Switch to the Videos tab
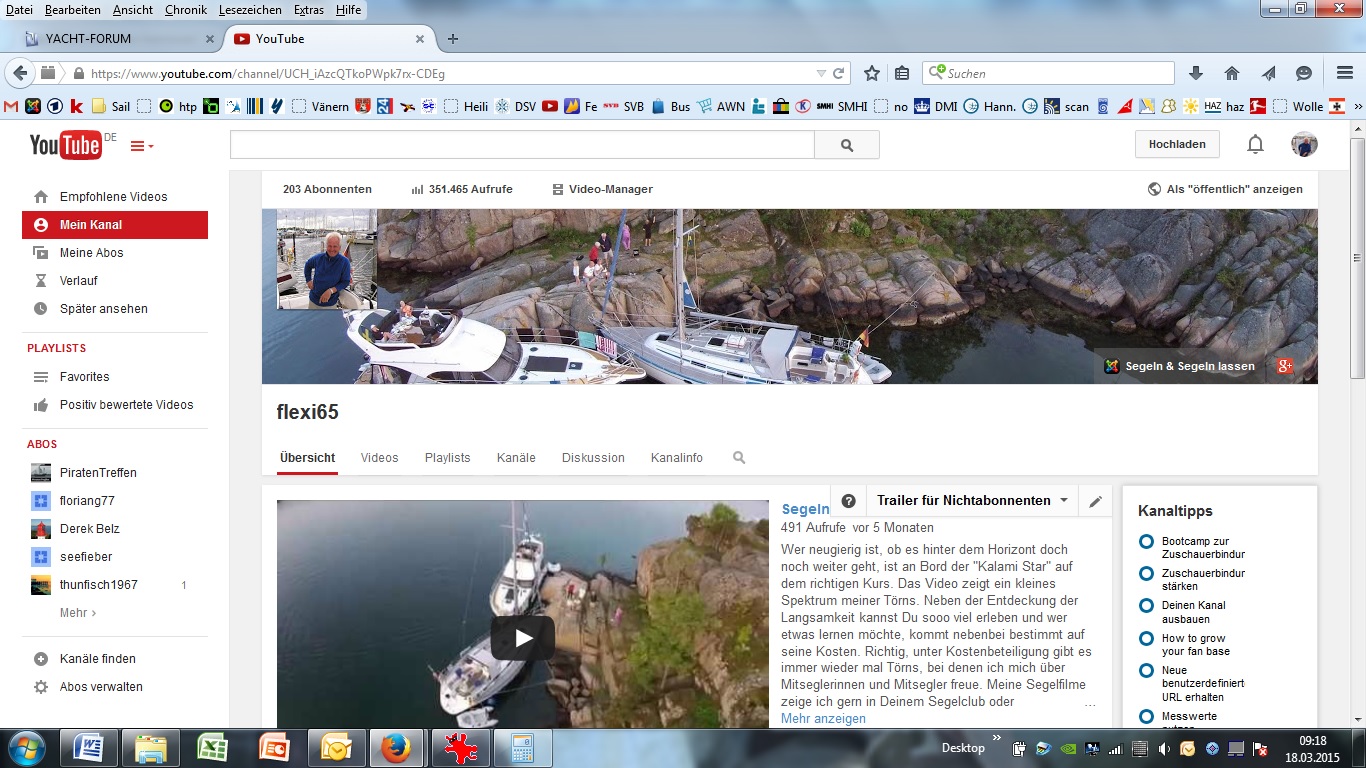Viewport: 1366px width, 768px height. tap(379, 458)
